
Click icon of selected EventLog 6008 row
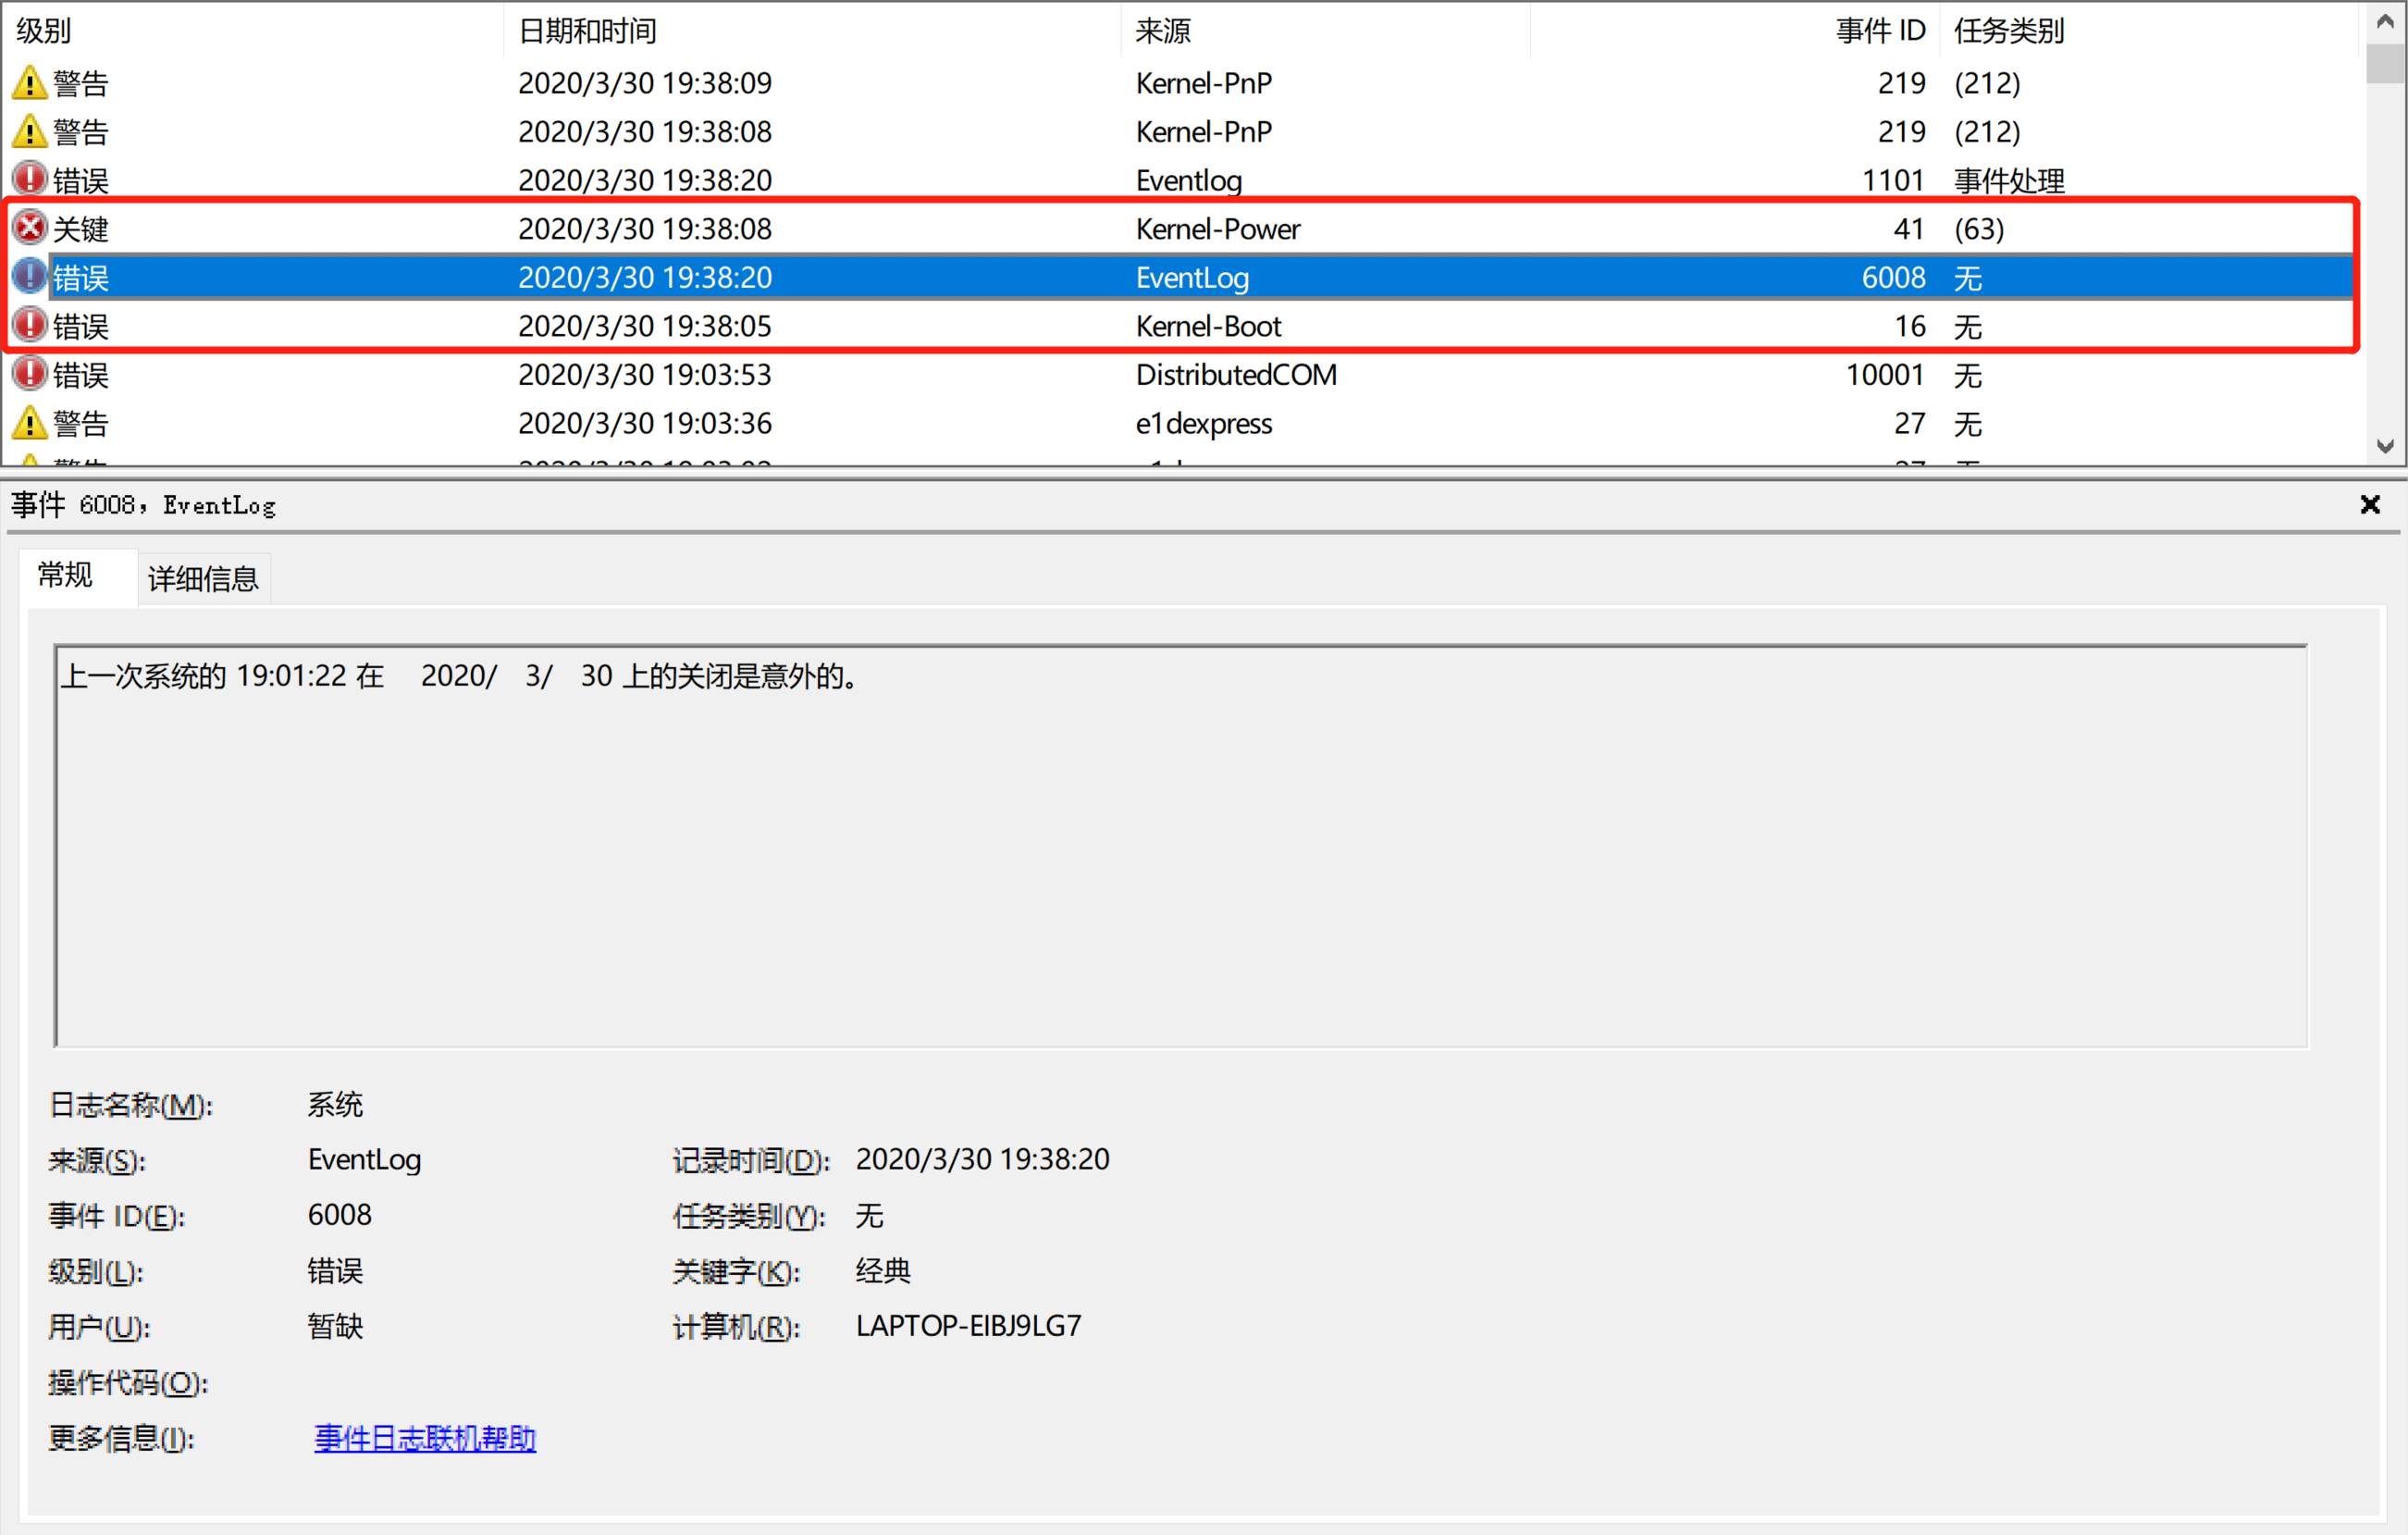point(29,277)
